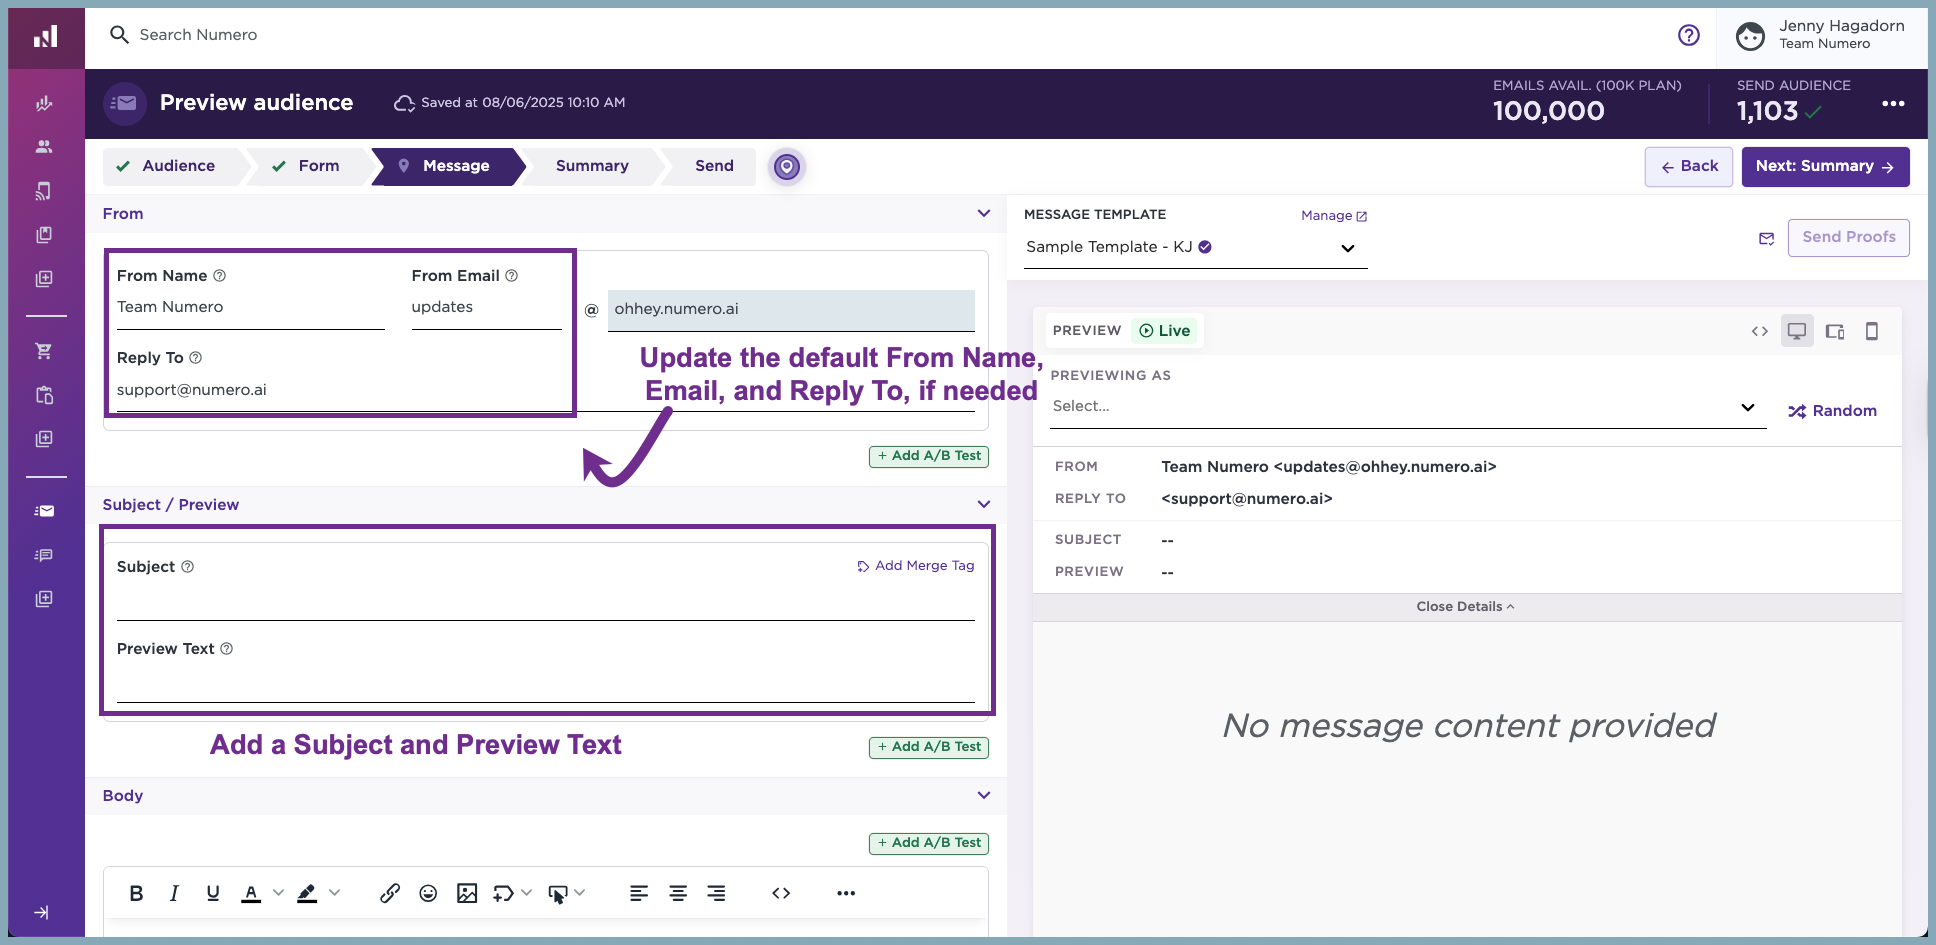Collapse details with Close Details

1466,607
